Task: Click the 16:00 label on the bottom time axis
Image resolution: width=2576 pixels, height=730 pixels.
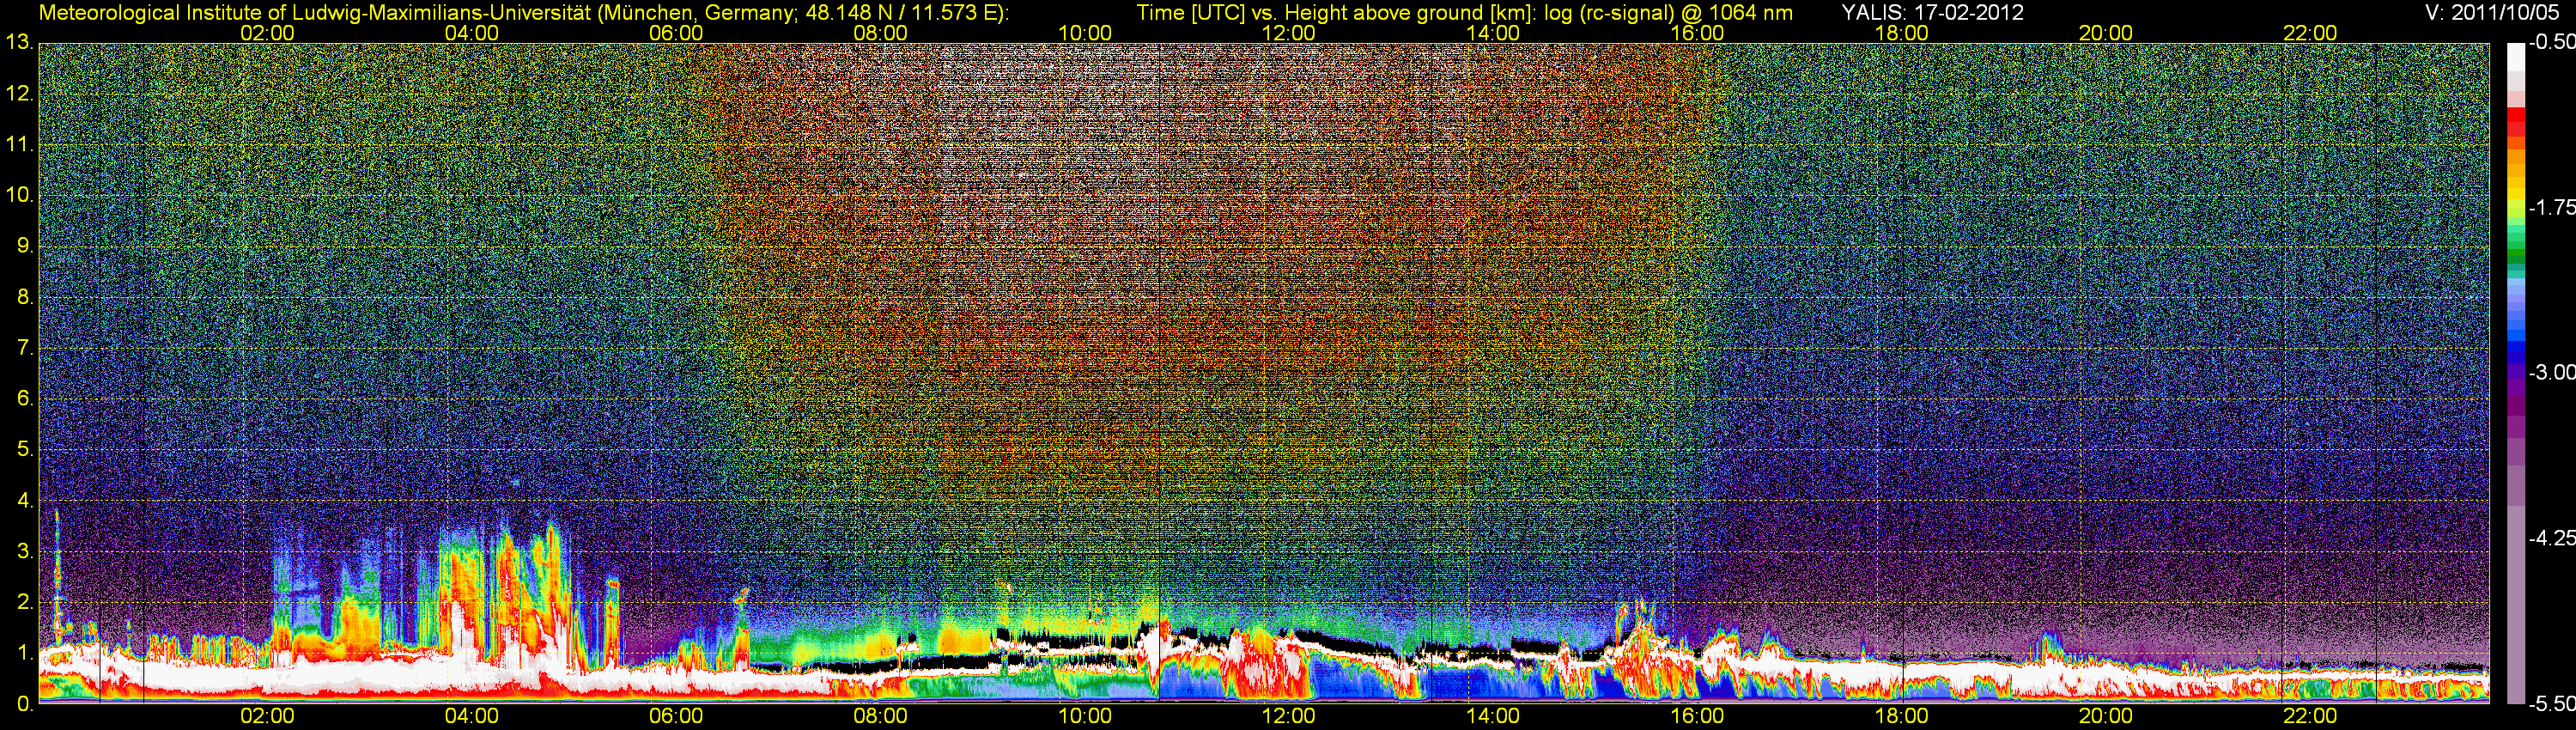Action: 1697,717
